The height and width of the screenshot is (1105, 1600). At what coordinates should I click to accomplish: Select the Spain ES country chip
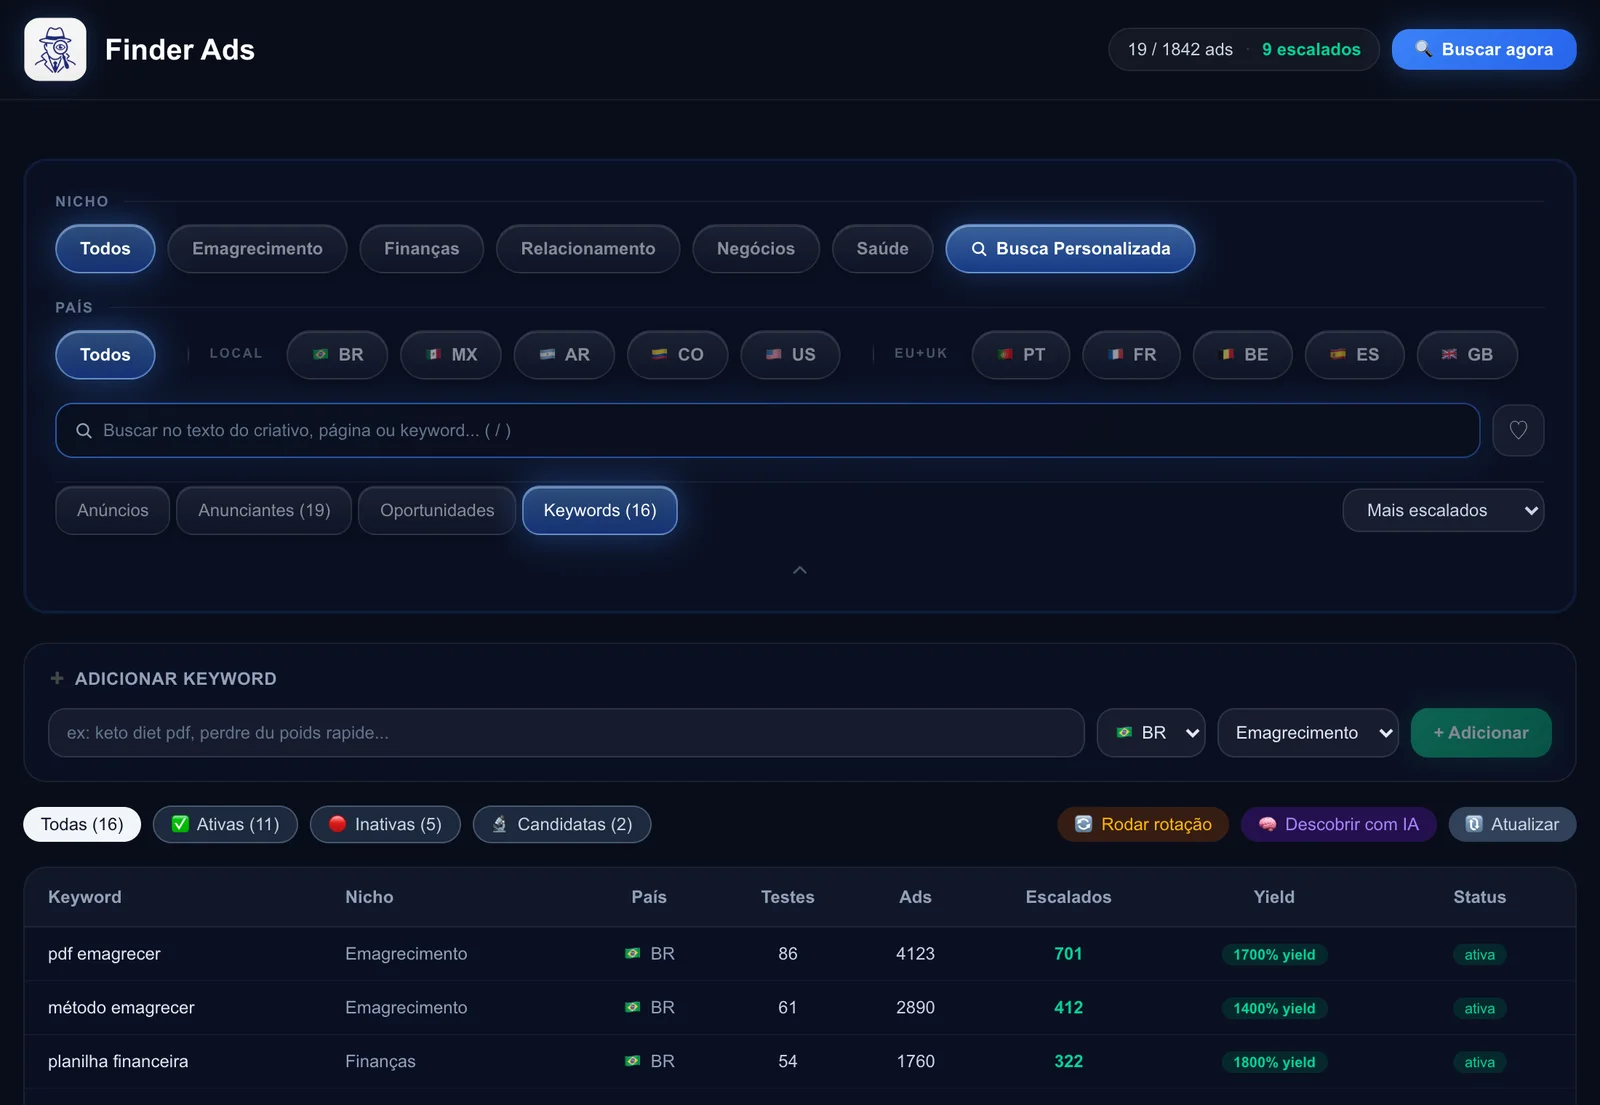[1355, 355]
